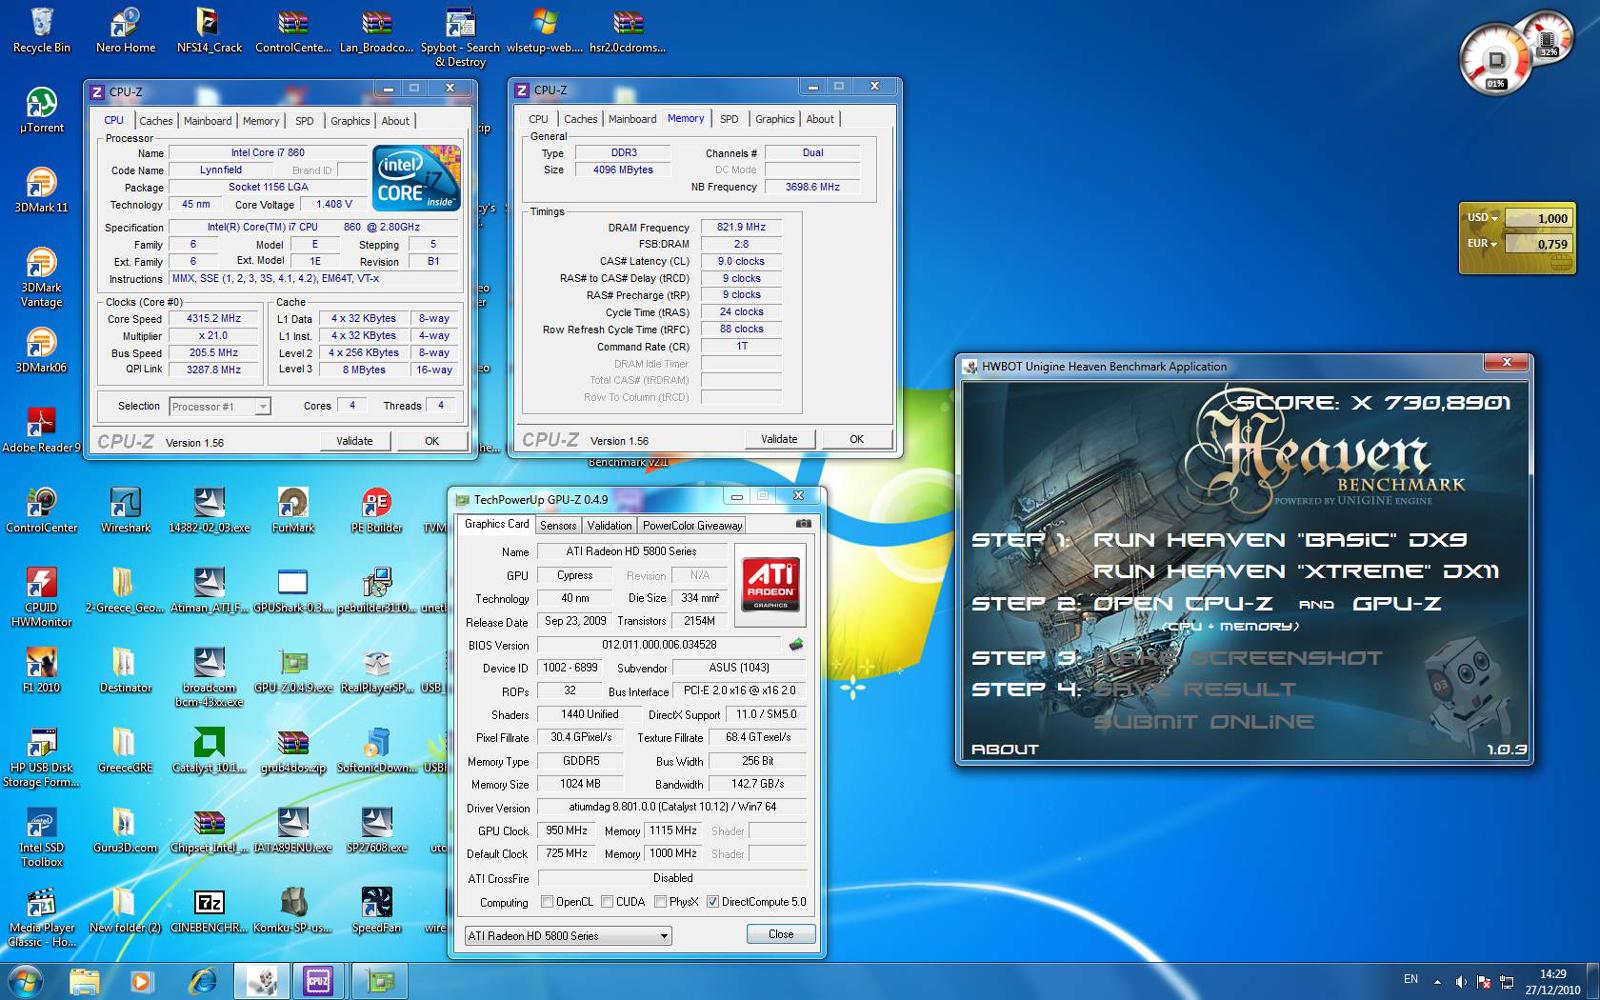Open the Nero Home desktop icon
The image size is (1600, 1000).
click(125, 30)
